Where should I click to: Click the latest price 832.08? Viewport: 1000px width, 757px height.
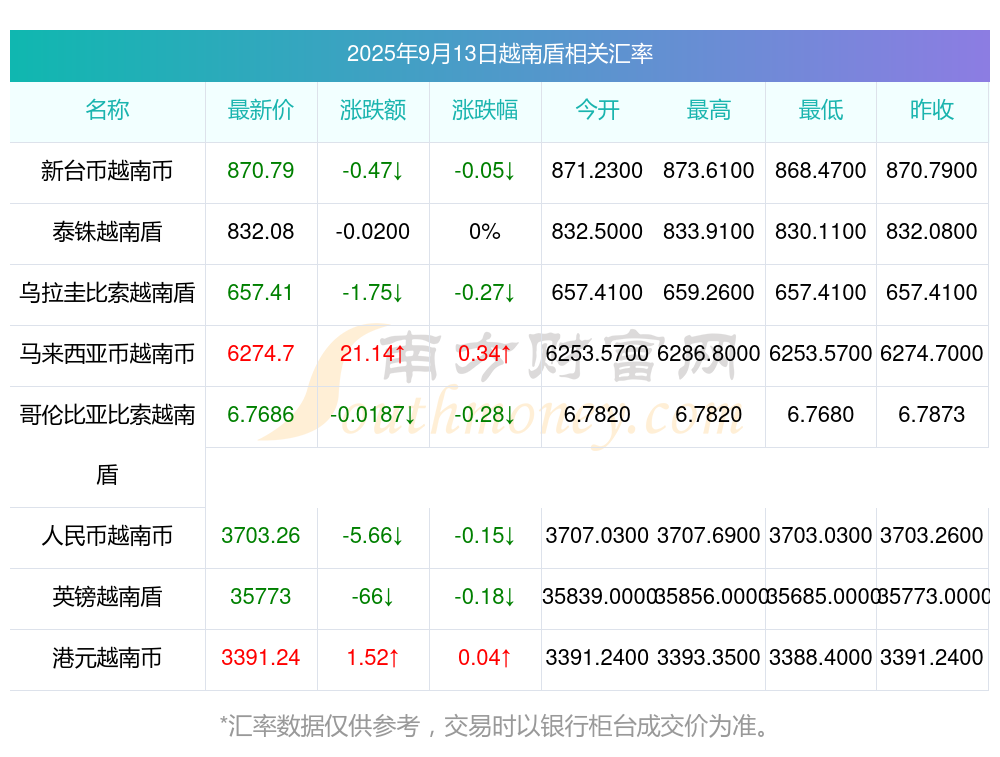pyautogui.click(x=261, y=232)
